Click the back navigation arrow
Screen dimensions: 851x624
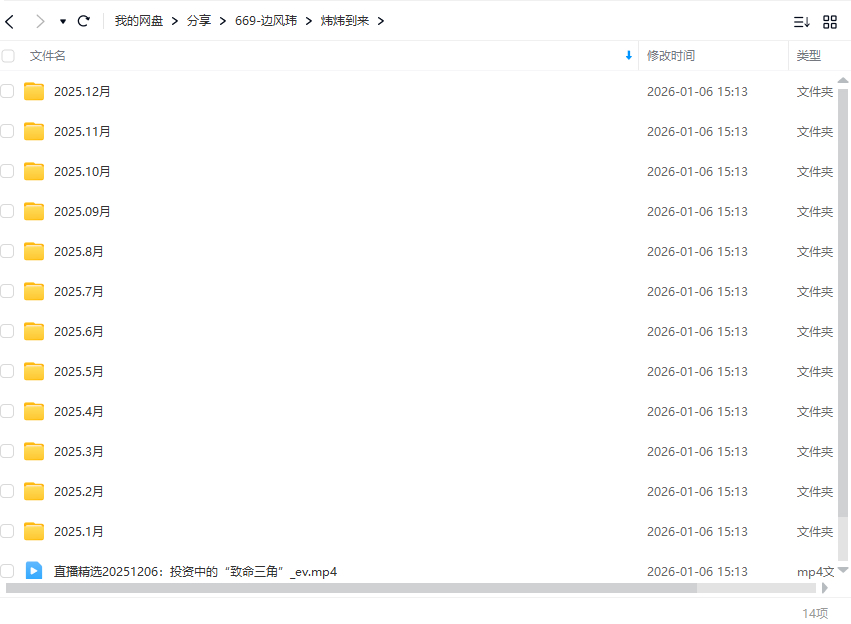click(10, 21)
